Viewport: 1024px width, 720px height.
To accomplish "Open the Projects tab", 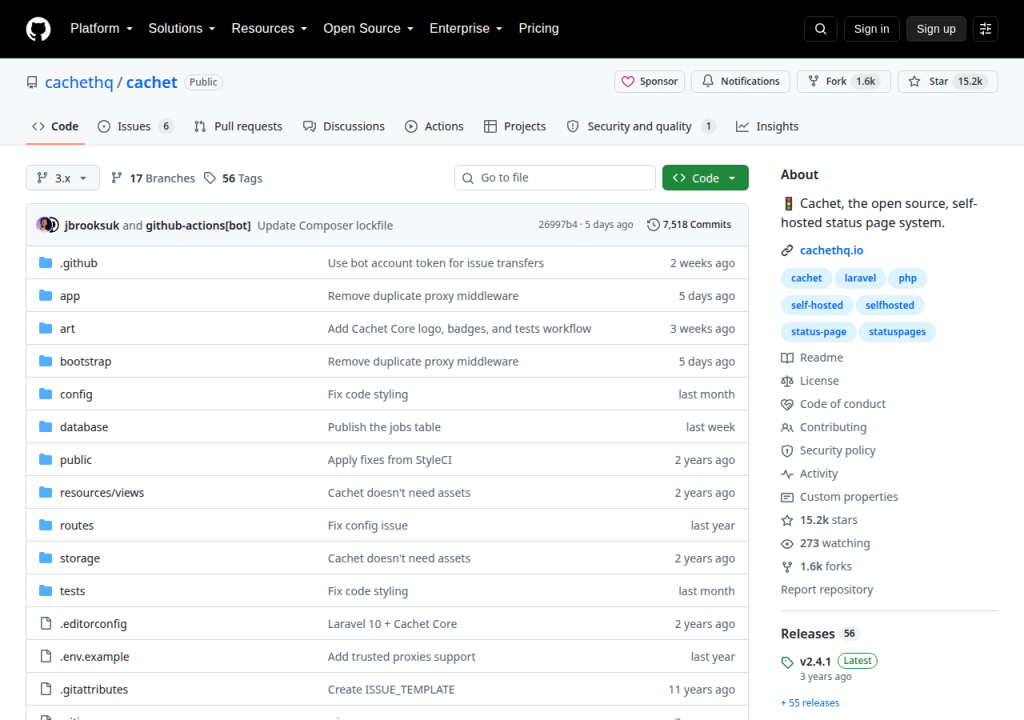I will [515, 127].
